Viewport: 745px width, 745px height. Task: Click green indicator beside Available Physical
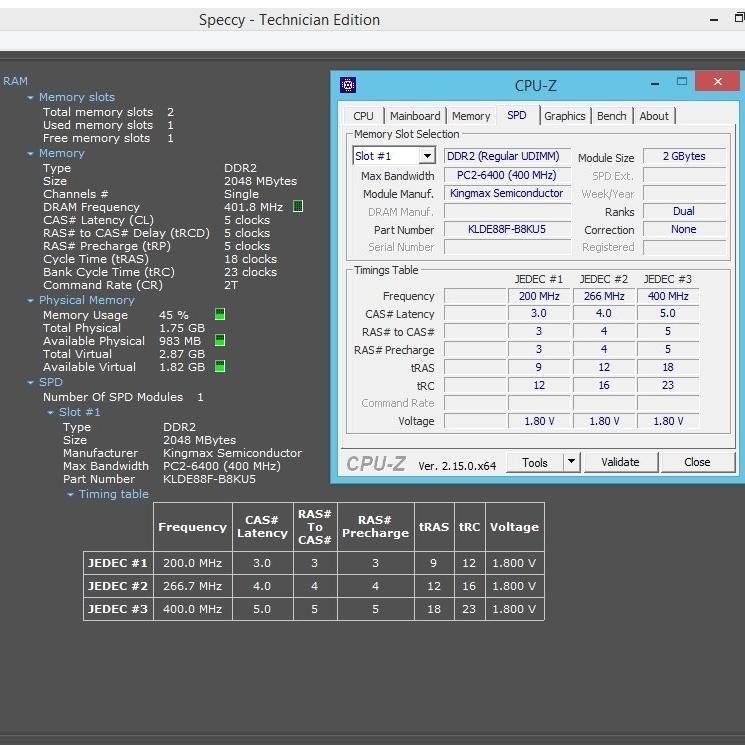point(220,340)
